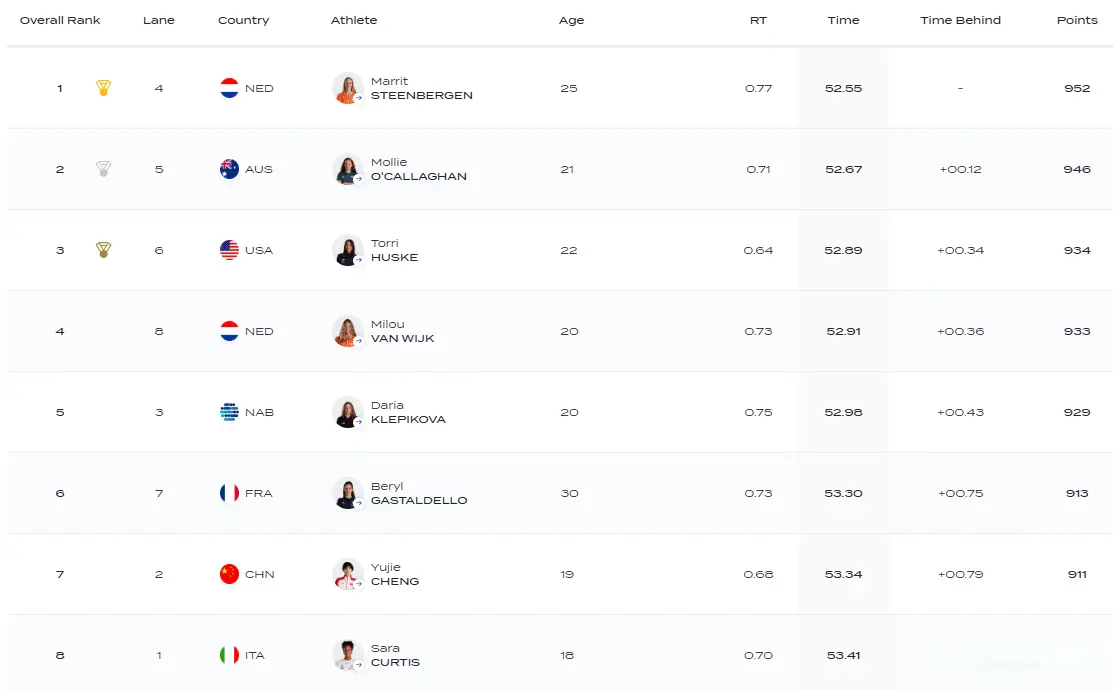
Task: Open Beryl Gastaldello's athlete page
Action: (x=418, y=493)
